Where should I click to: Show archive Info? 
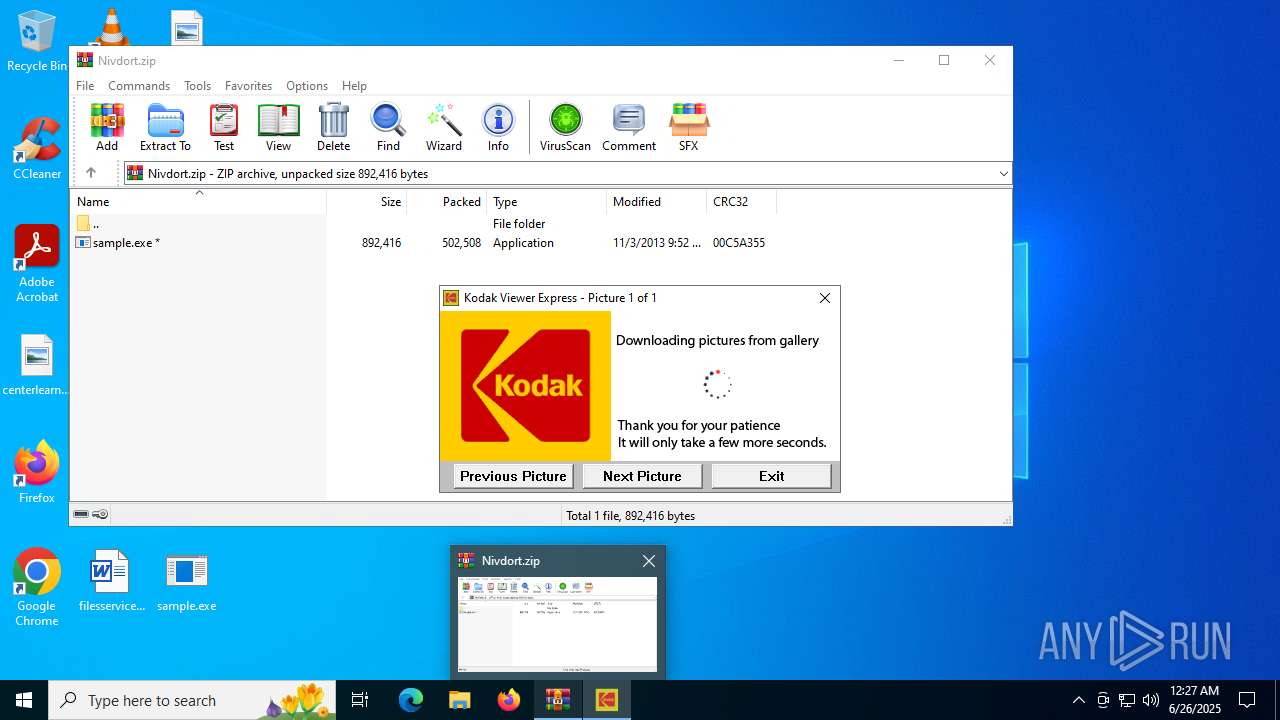(498, 127)
